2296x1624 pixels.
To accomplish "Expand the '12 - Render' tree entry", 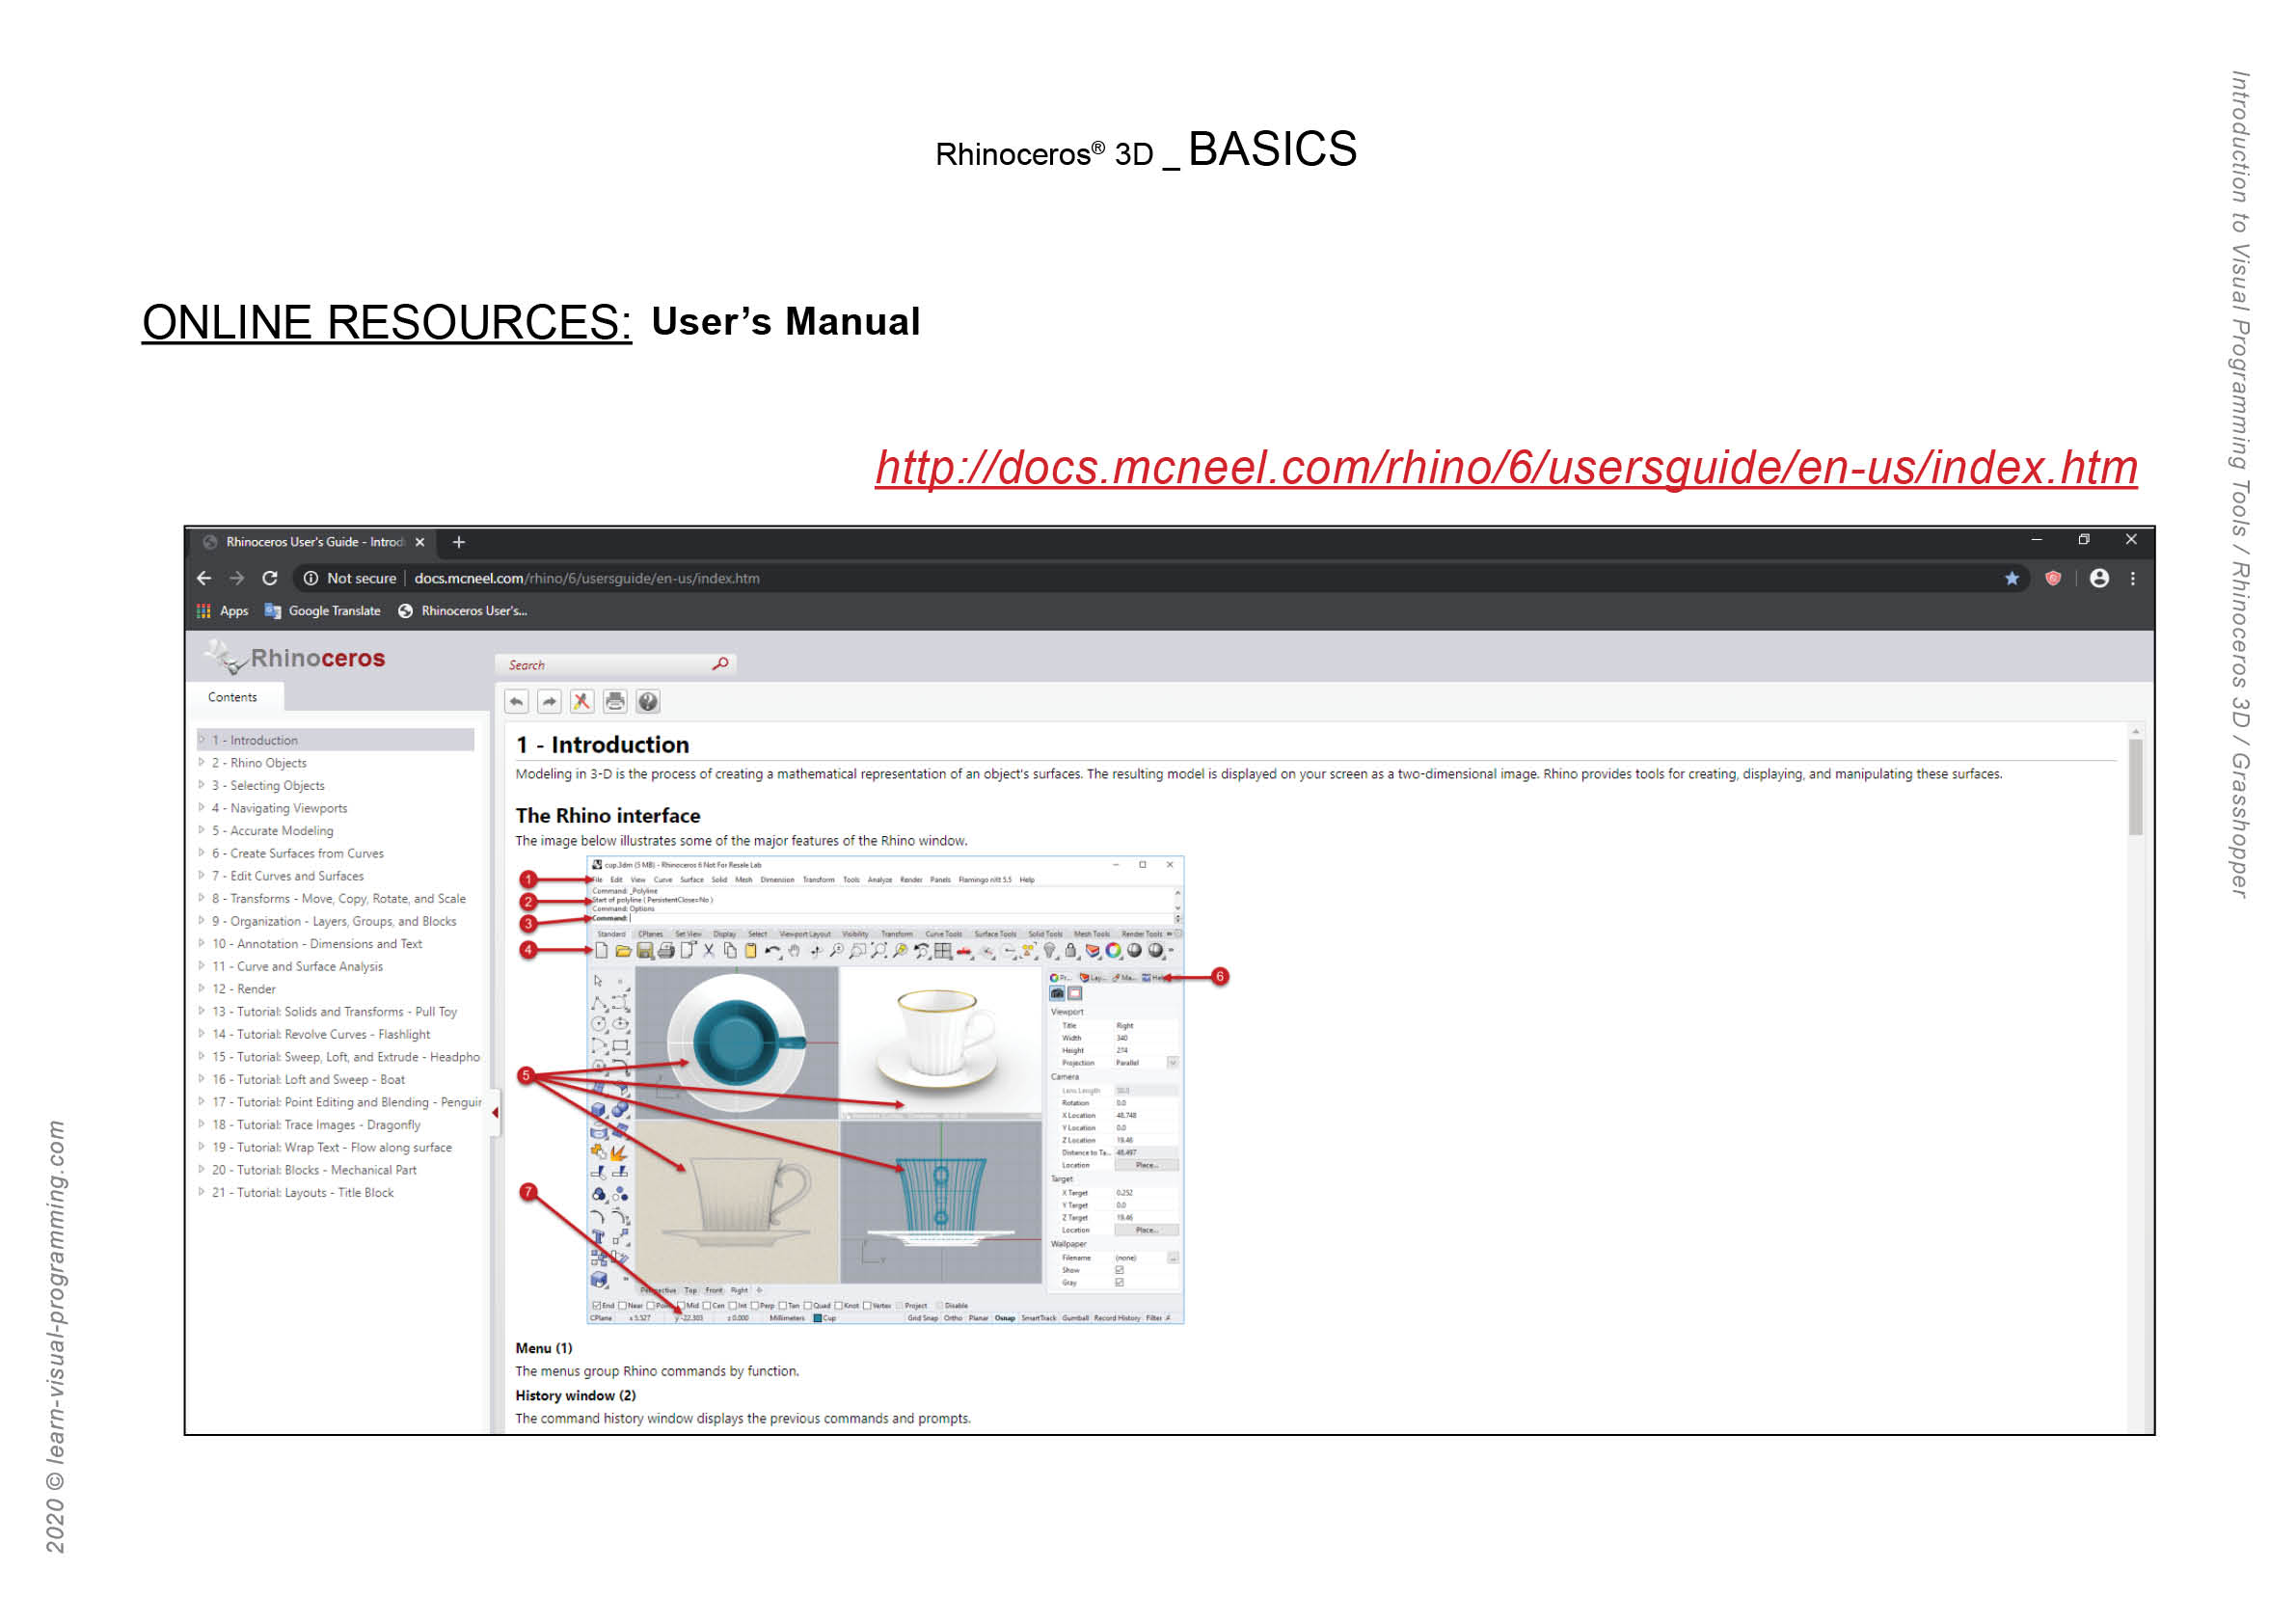I will click(x=200, y=988).
